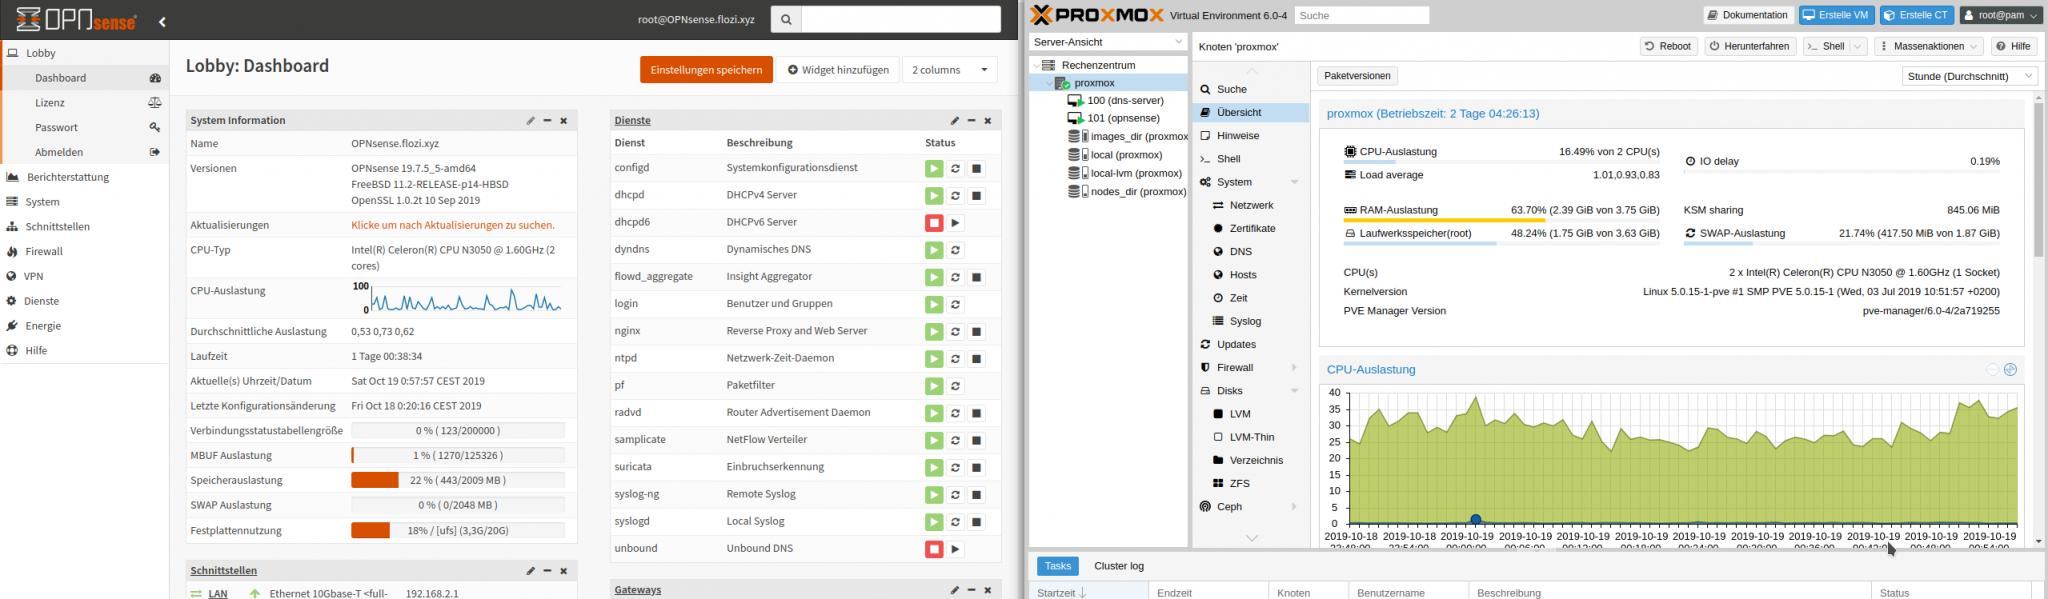Open Zertifikate in the Proxmox node menu
The height and width of the screenshot is (599, 2048).
pos(1250,228)
